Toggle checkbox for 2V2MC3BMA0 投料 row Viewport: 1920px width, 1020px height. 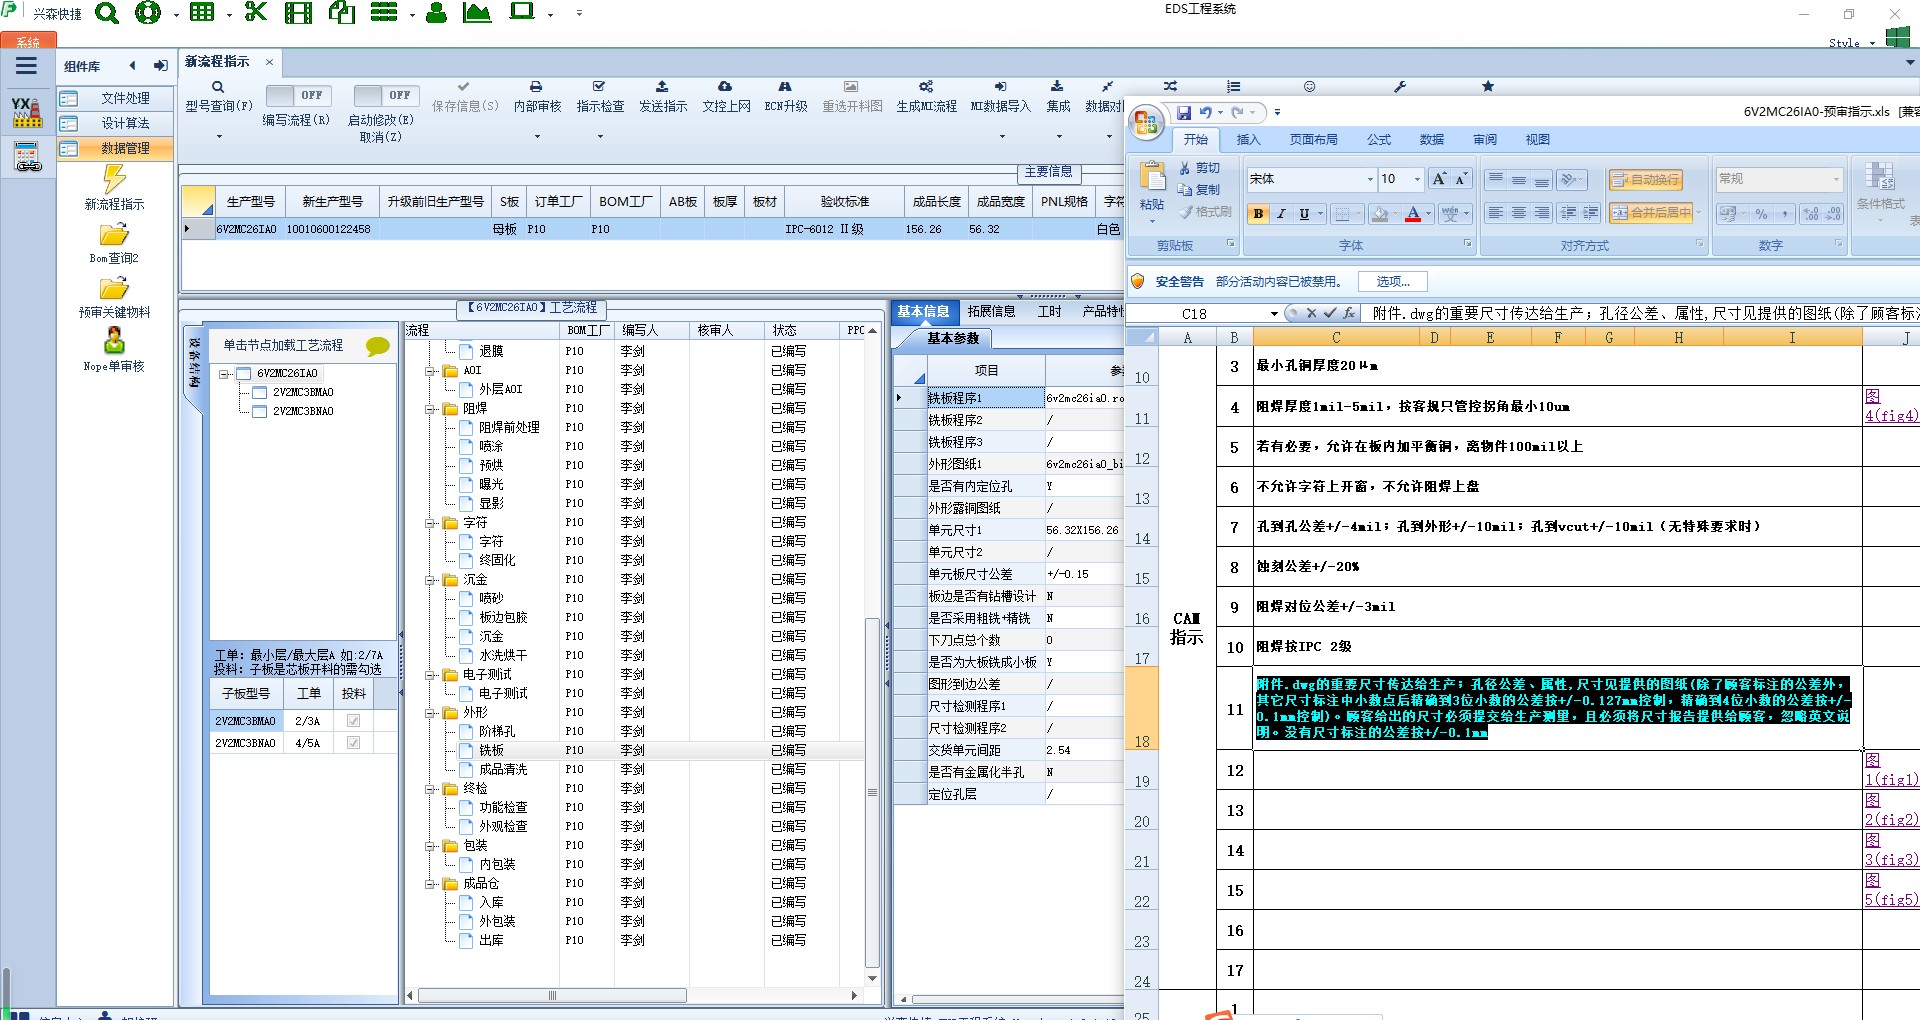coord(353,721)
